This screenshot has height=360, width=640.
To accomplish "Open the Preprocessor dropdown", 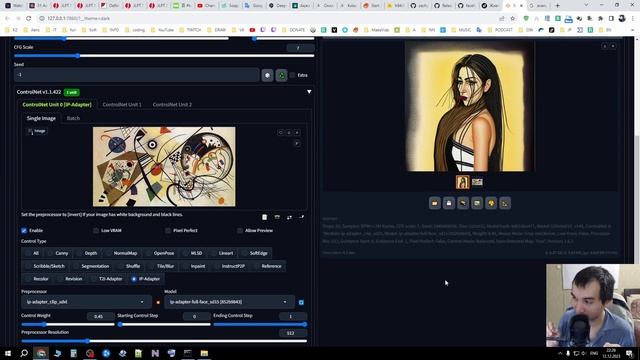I will [86, 302].
